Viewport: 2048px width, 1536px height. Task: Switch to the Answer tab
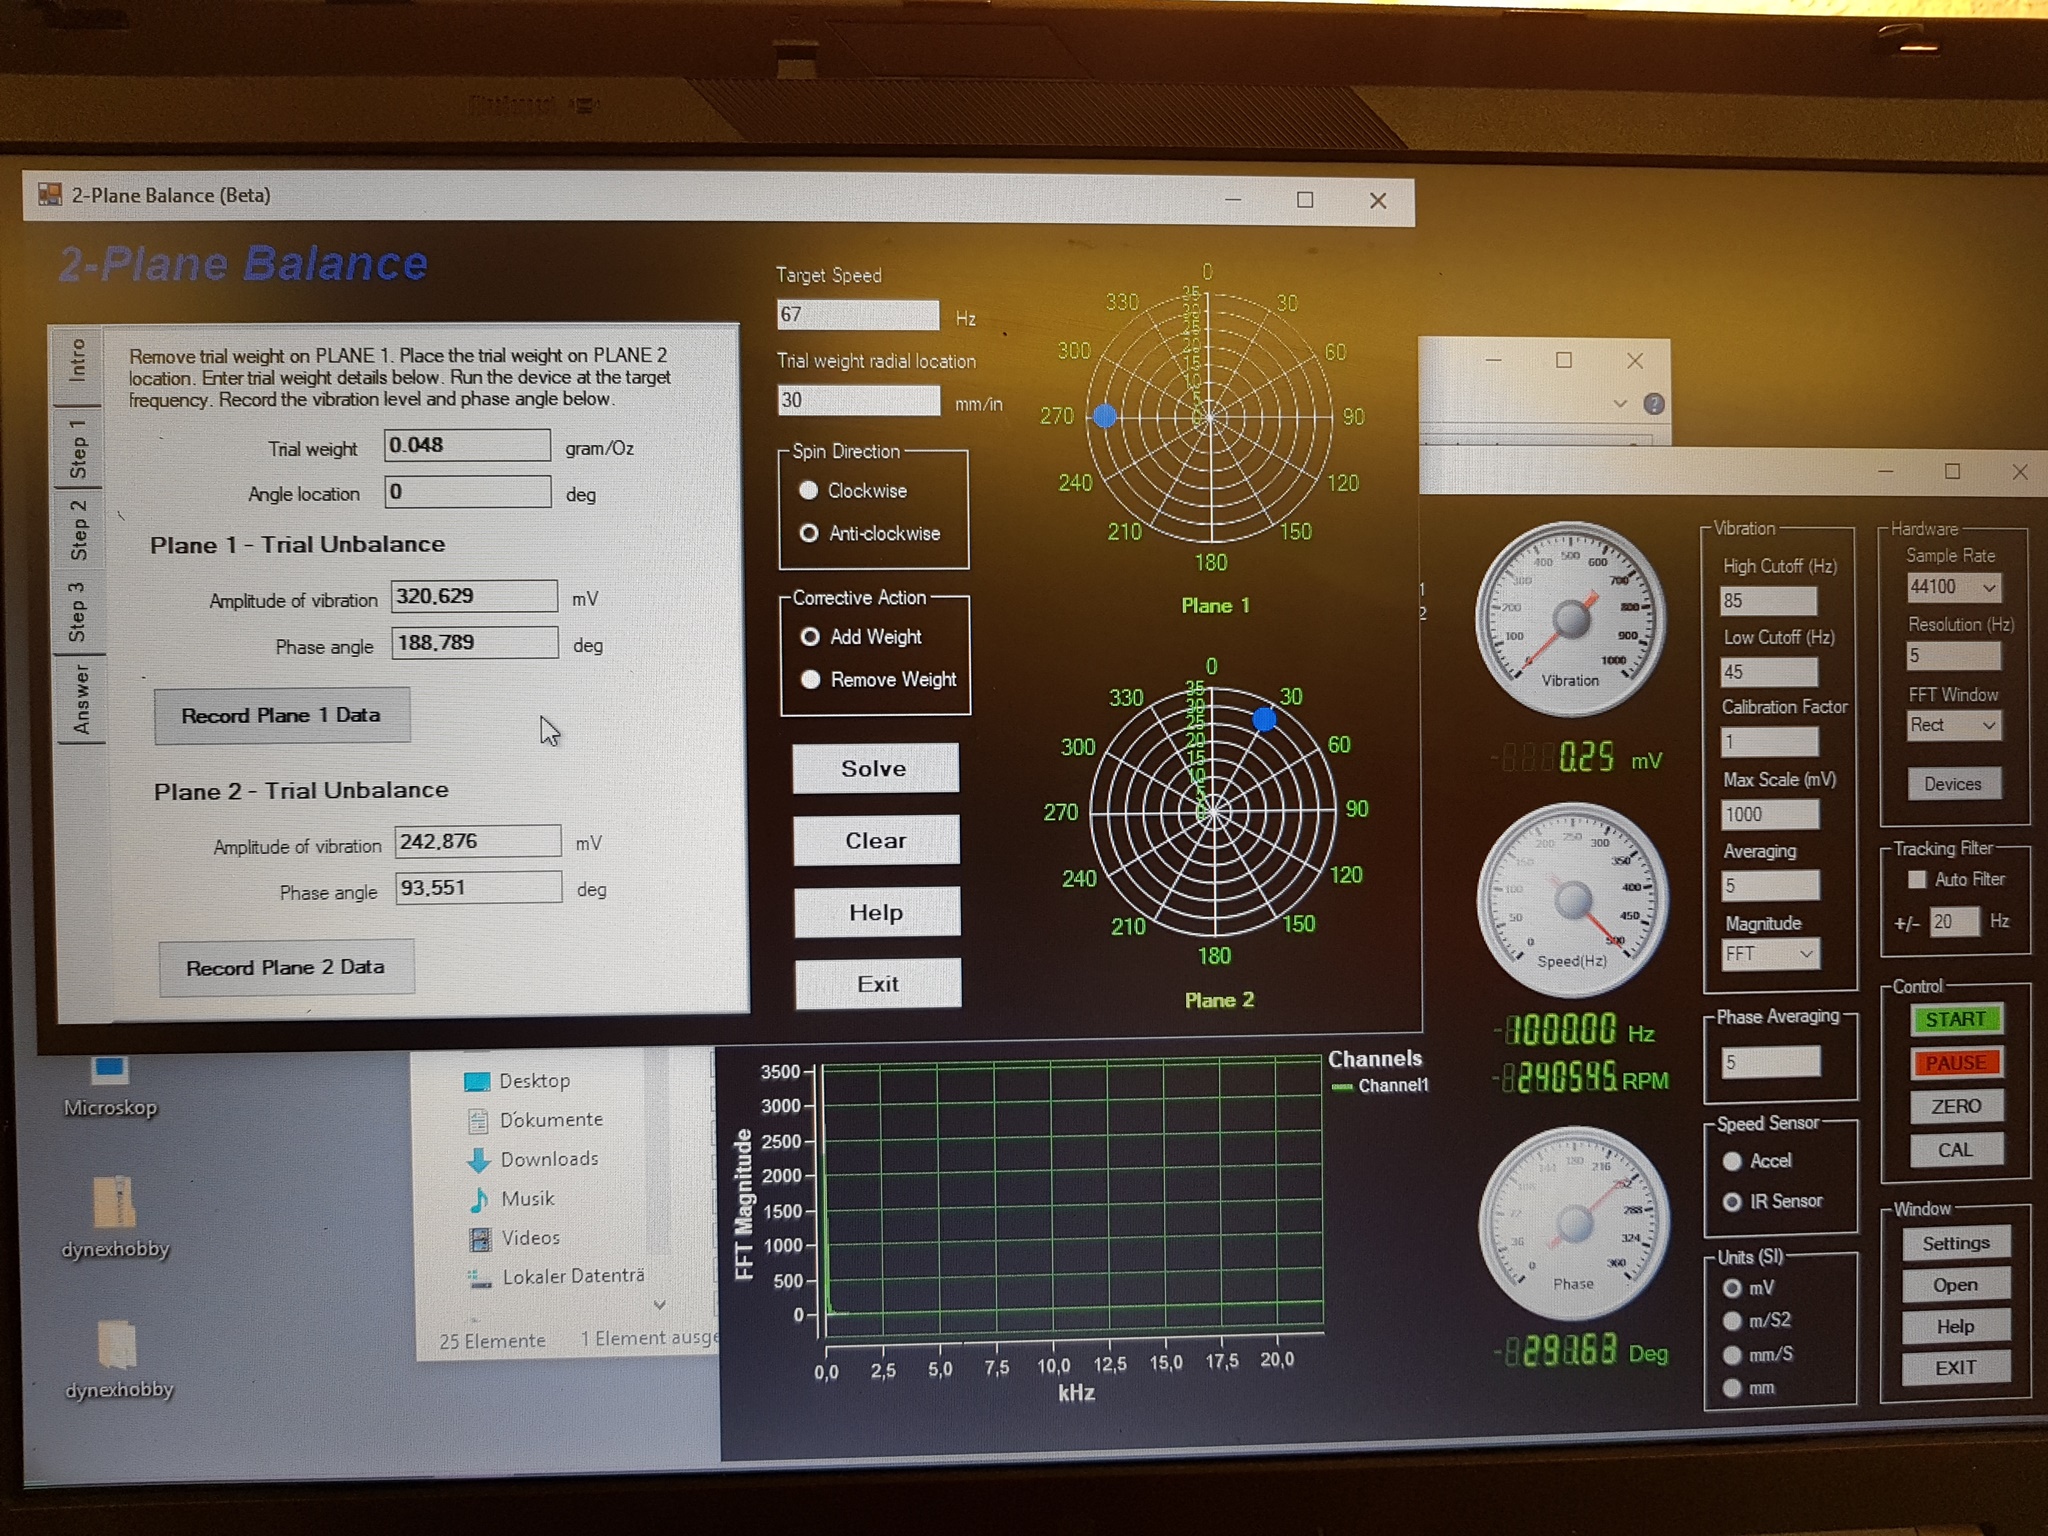click(81, 698)
